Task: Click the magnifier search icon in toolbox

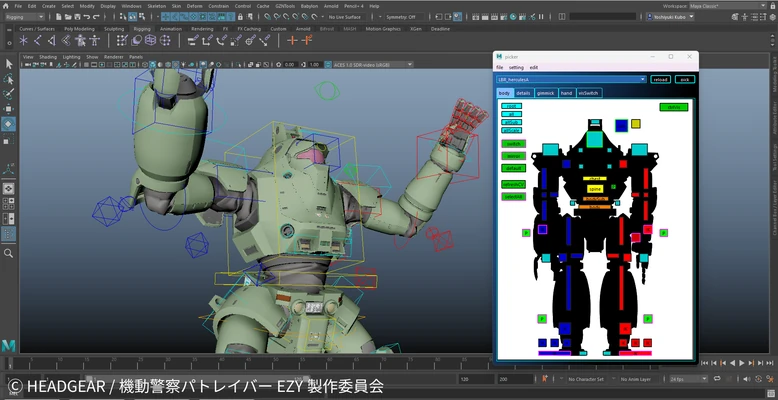Action: (8, 254)
